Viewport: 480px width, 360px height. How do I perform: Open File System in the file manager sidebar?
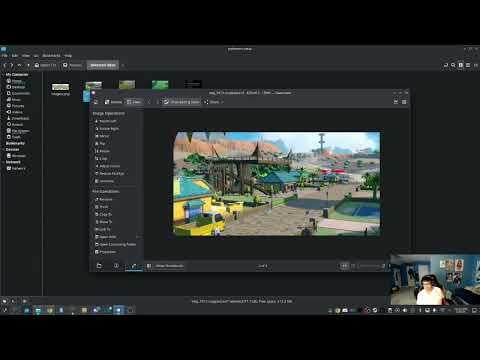coord(18,131)
